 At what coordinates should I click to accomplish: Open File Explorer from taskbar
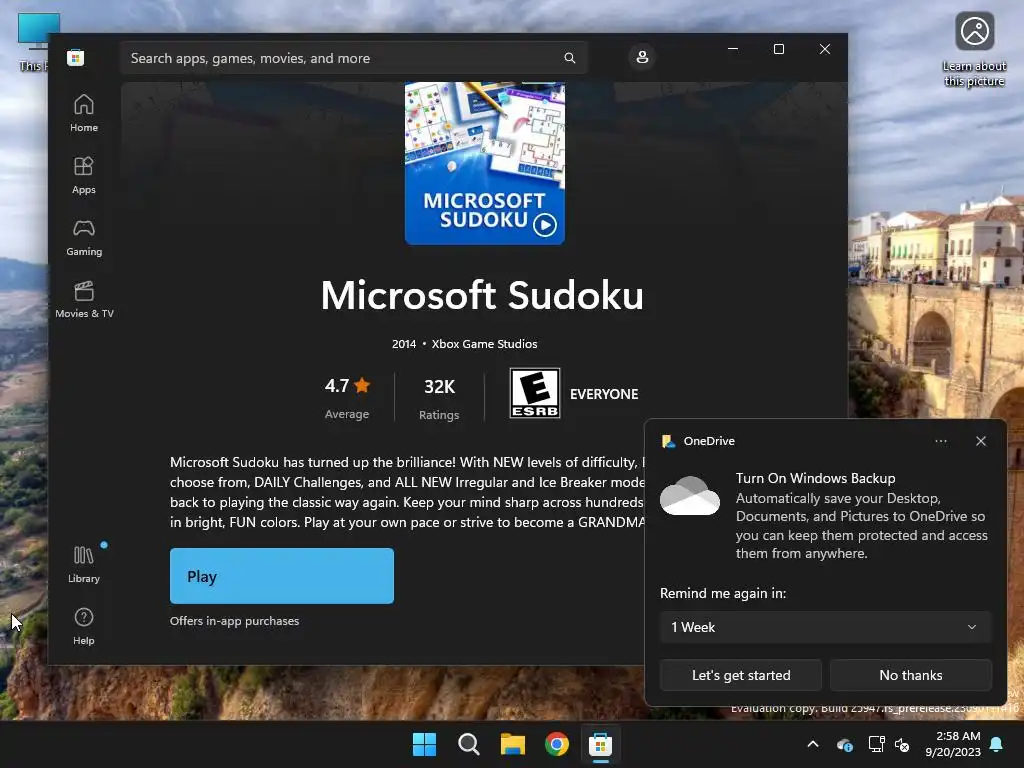coord(513,744)
